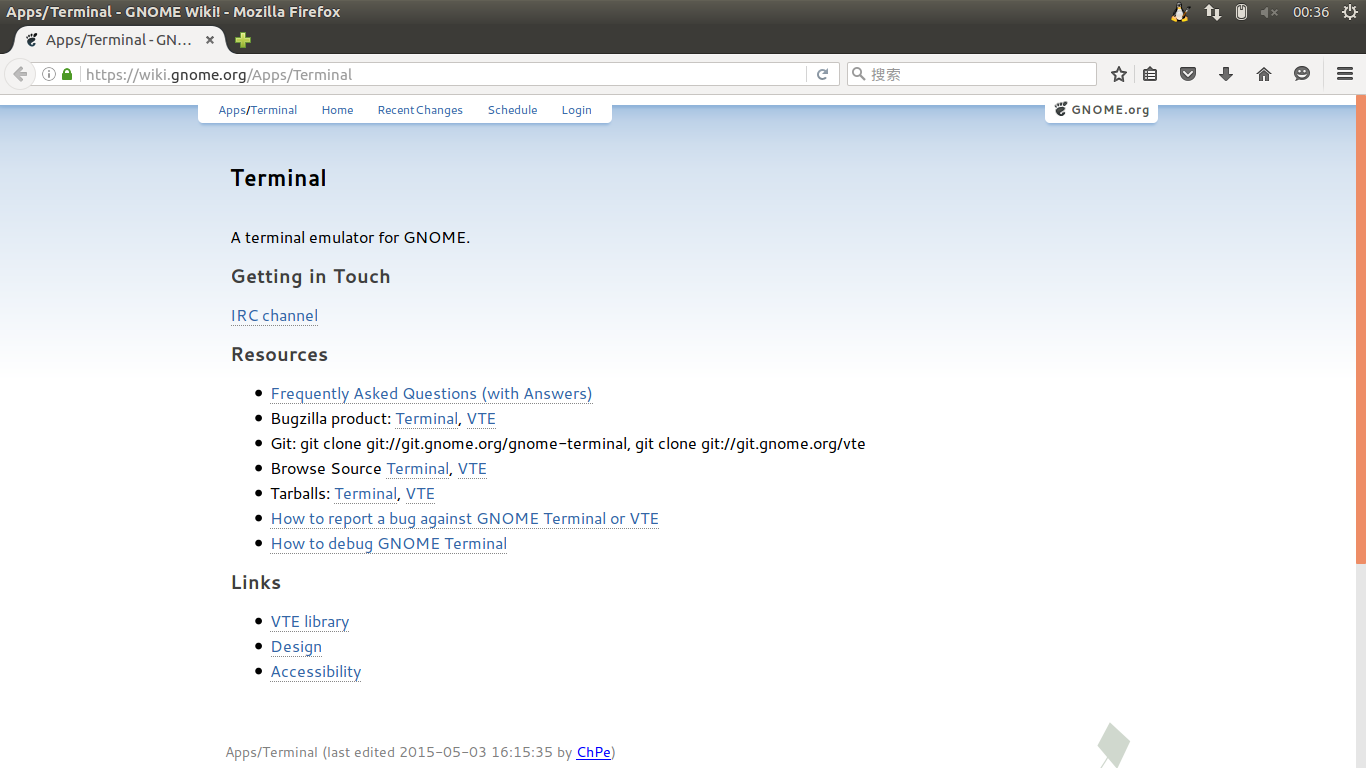Click the green secure padlock icon

67,74
